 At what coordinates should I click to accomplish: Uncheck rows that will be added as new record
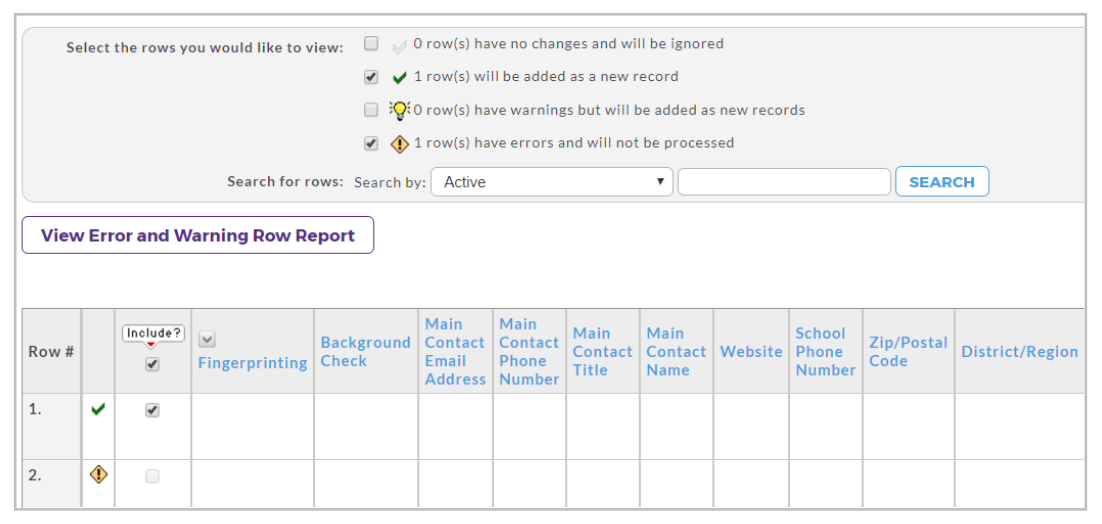(x=371, y=77)
